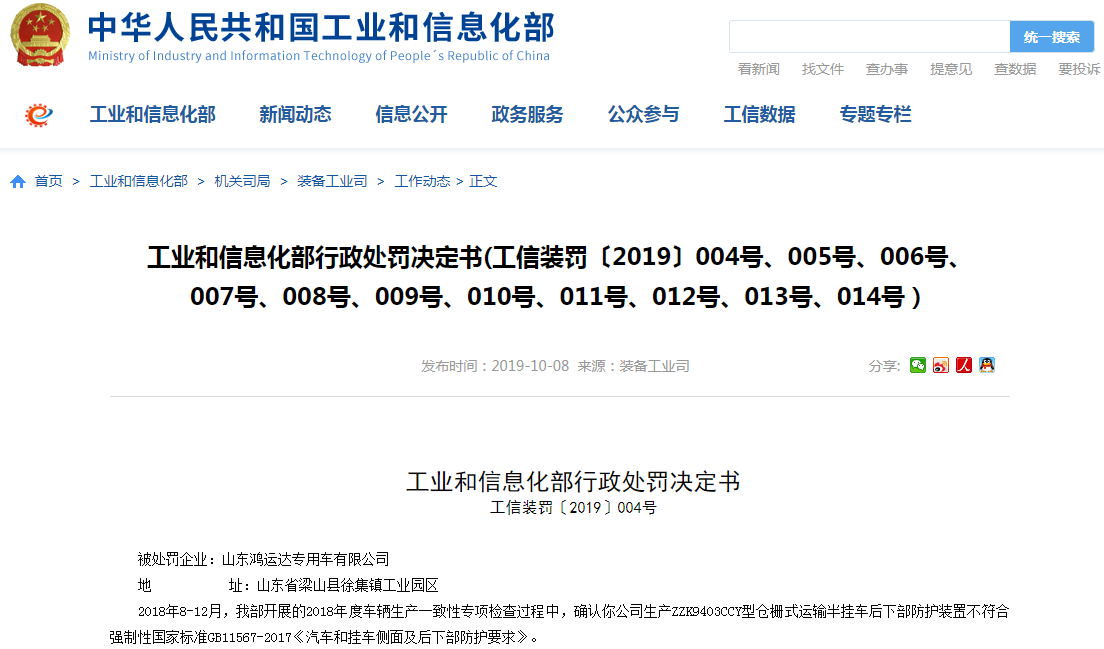Open 查数据 quick link

tap(1015, 69)
